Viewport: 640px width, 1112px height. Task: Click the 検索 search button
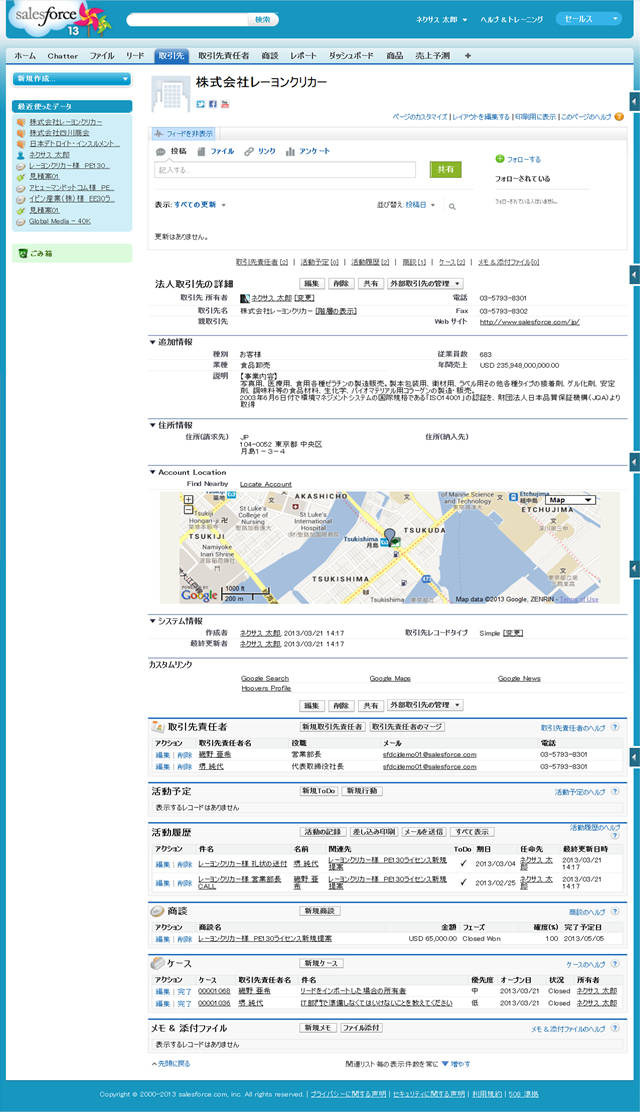[263, 20]
